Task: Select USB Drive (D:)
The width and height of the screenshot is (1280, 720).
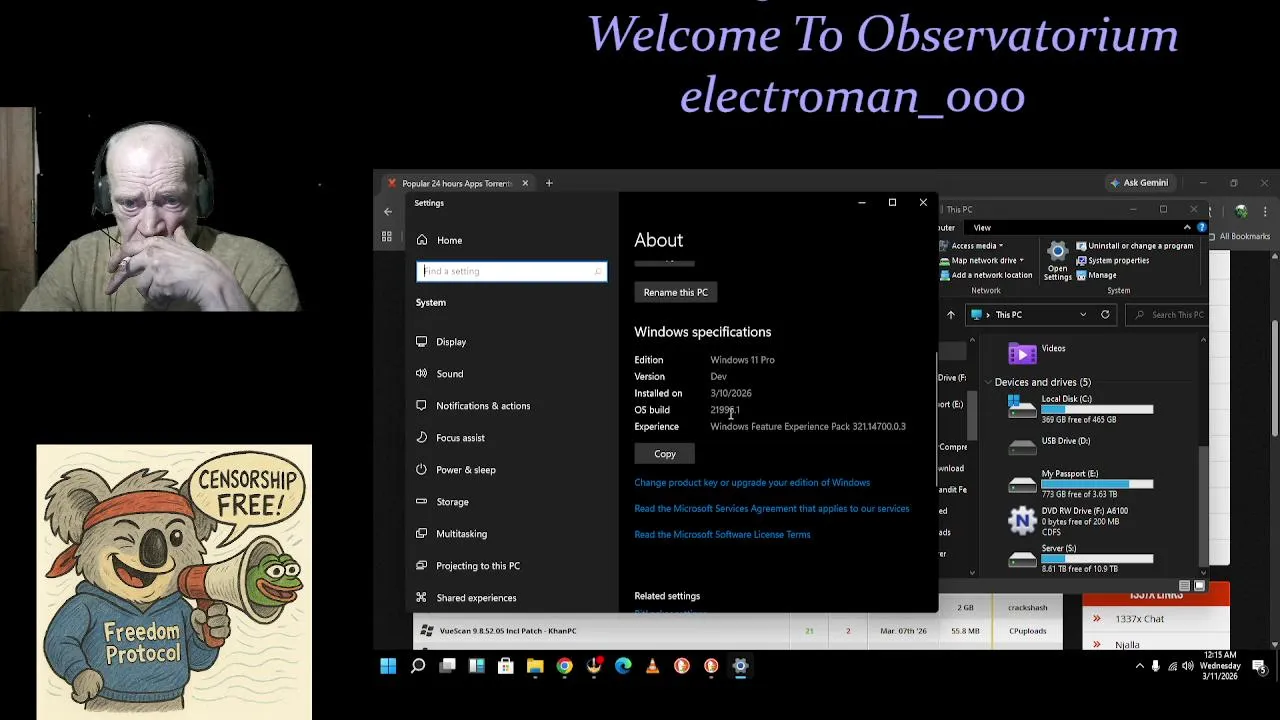Action: coord(1050,444)
